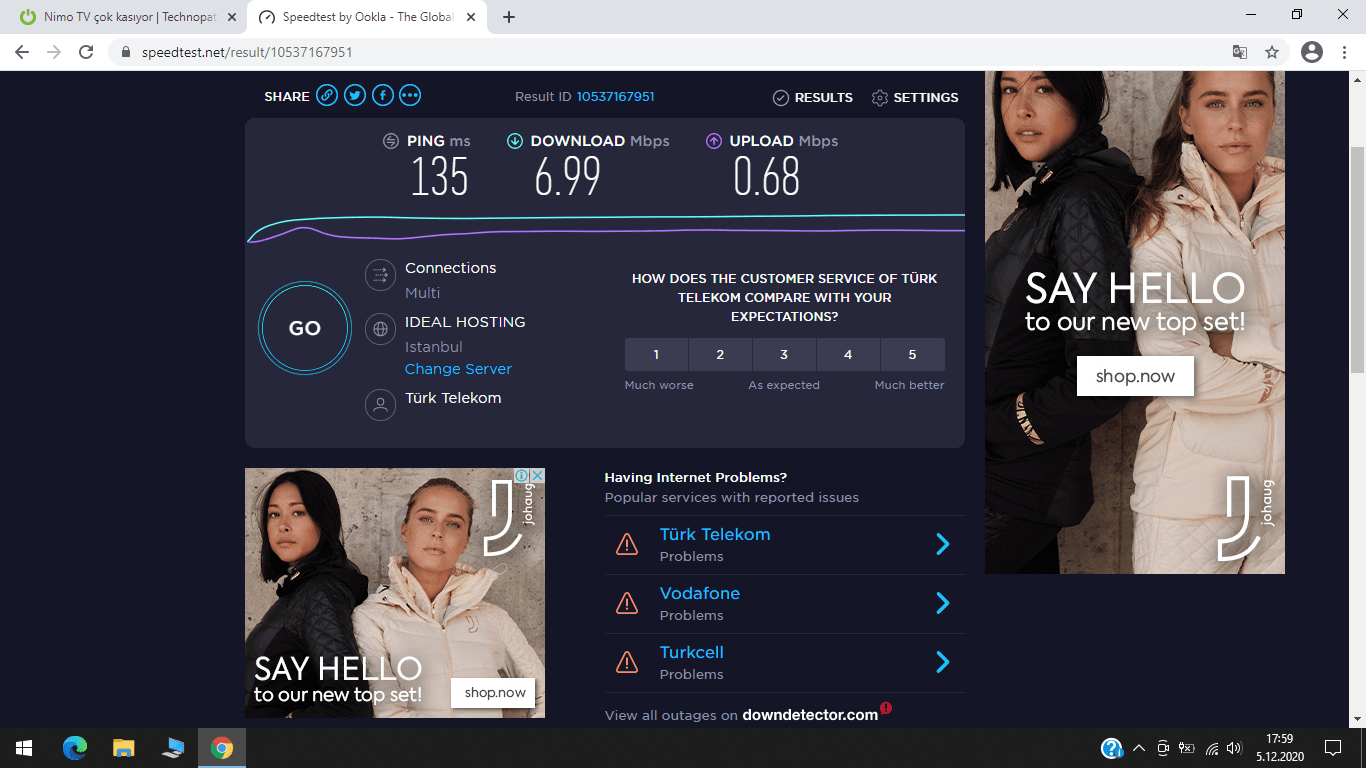Rate customer service 5, Much better
This screenshot has height=768, width=1366.
(912, 355)
